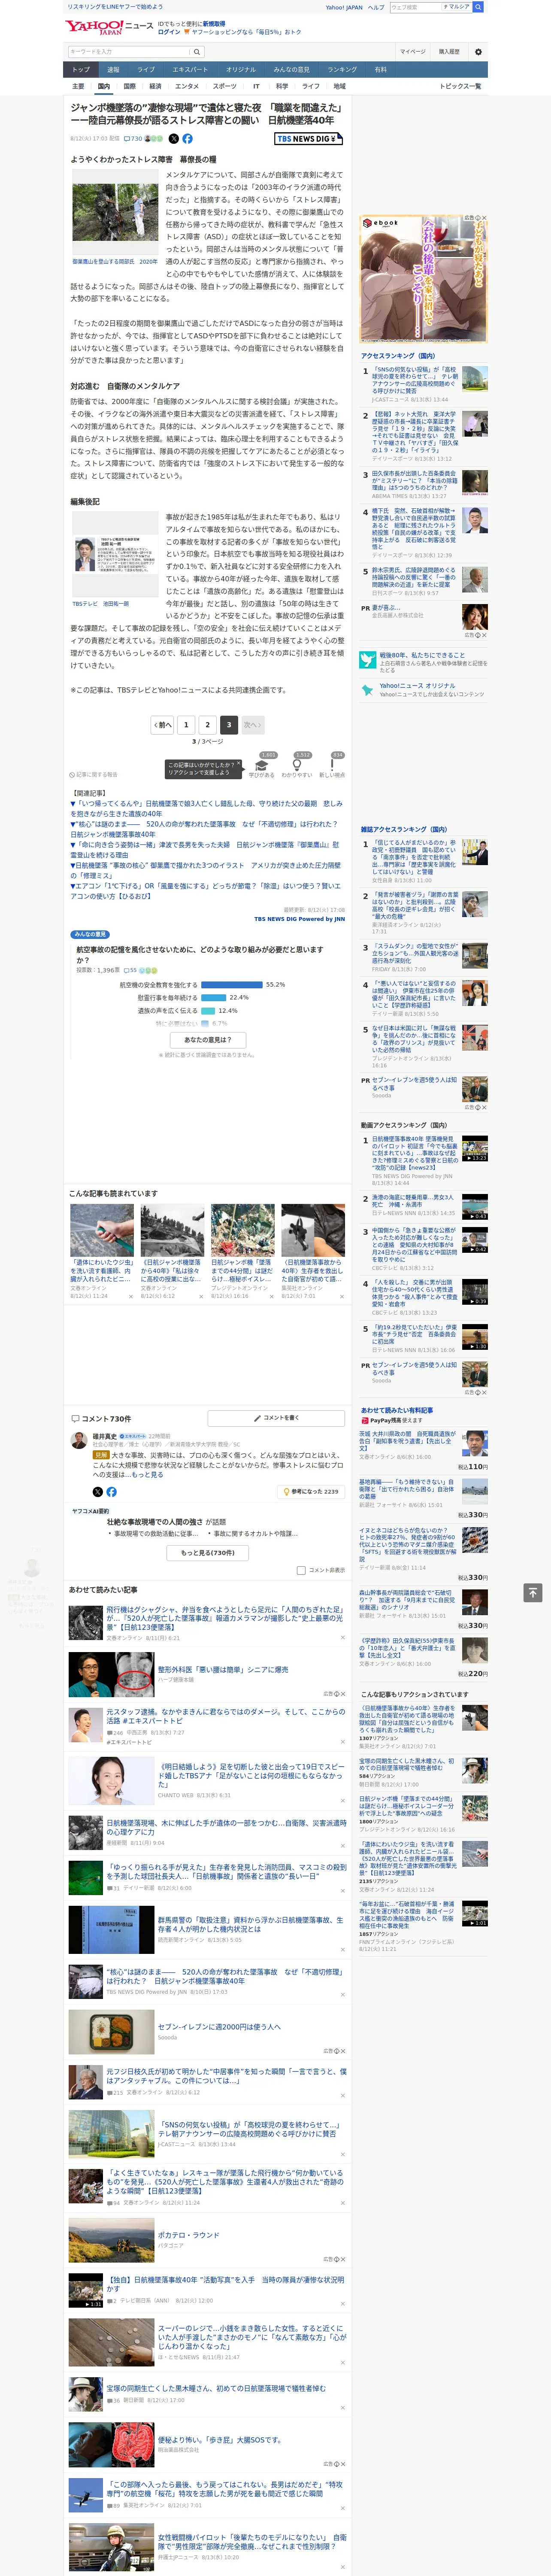The image size is (551, 2576).
Task: Open the マルシア trending search link
Action: pyautogui.click(x=457, y=7)
